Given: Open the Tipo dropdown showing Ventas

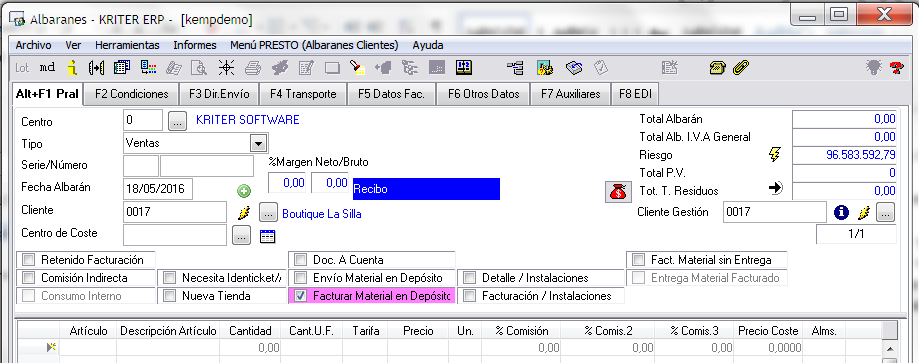Looking at the screenshot, I should coord(258,143).
